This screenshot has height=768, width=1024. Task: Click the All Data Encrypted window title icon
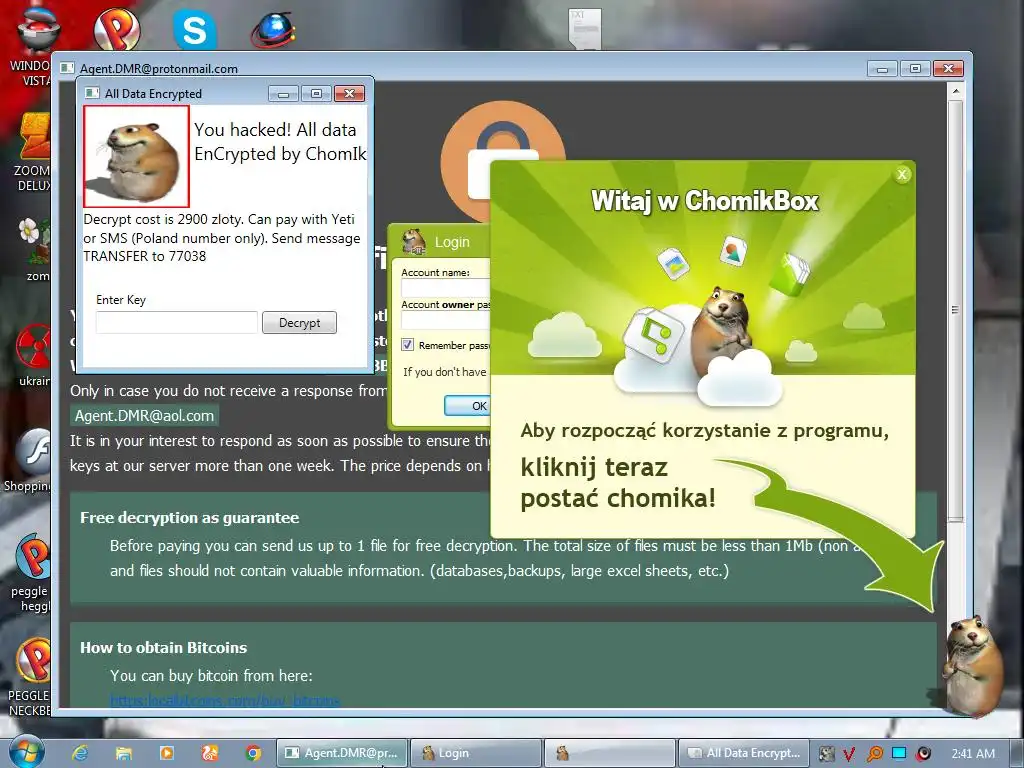92,93
